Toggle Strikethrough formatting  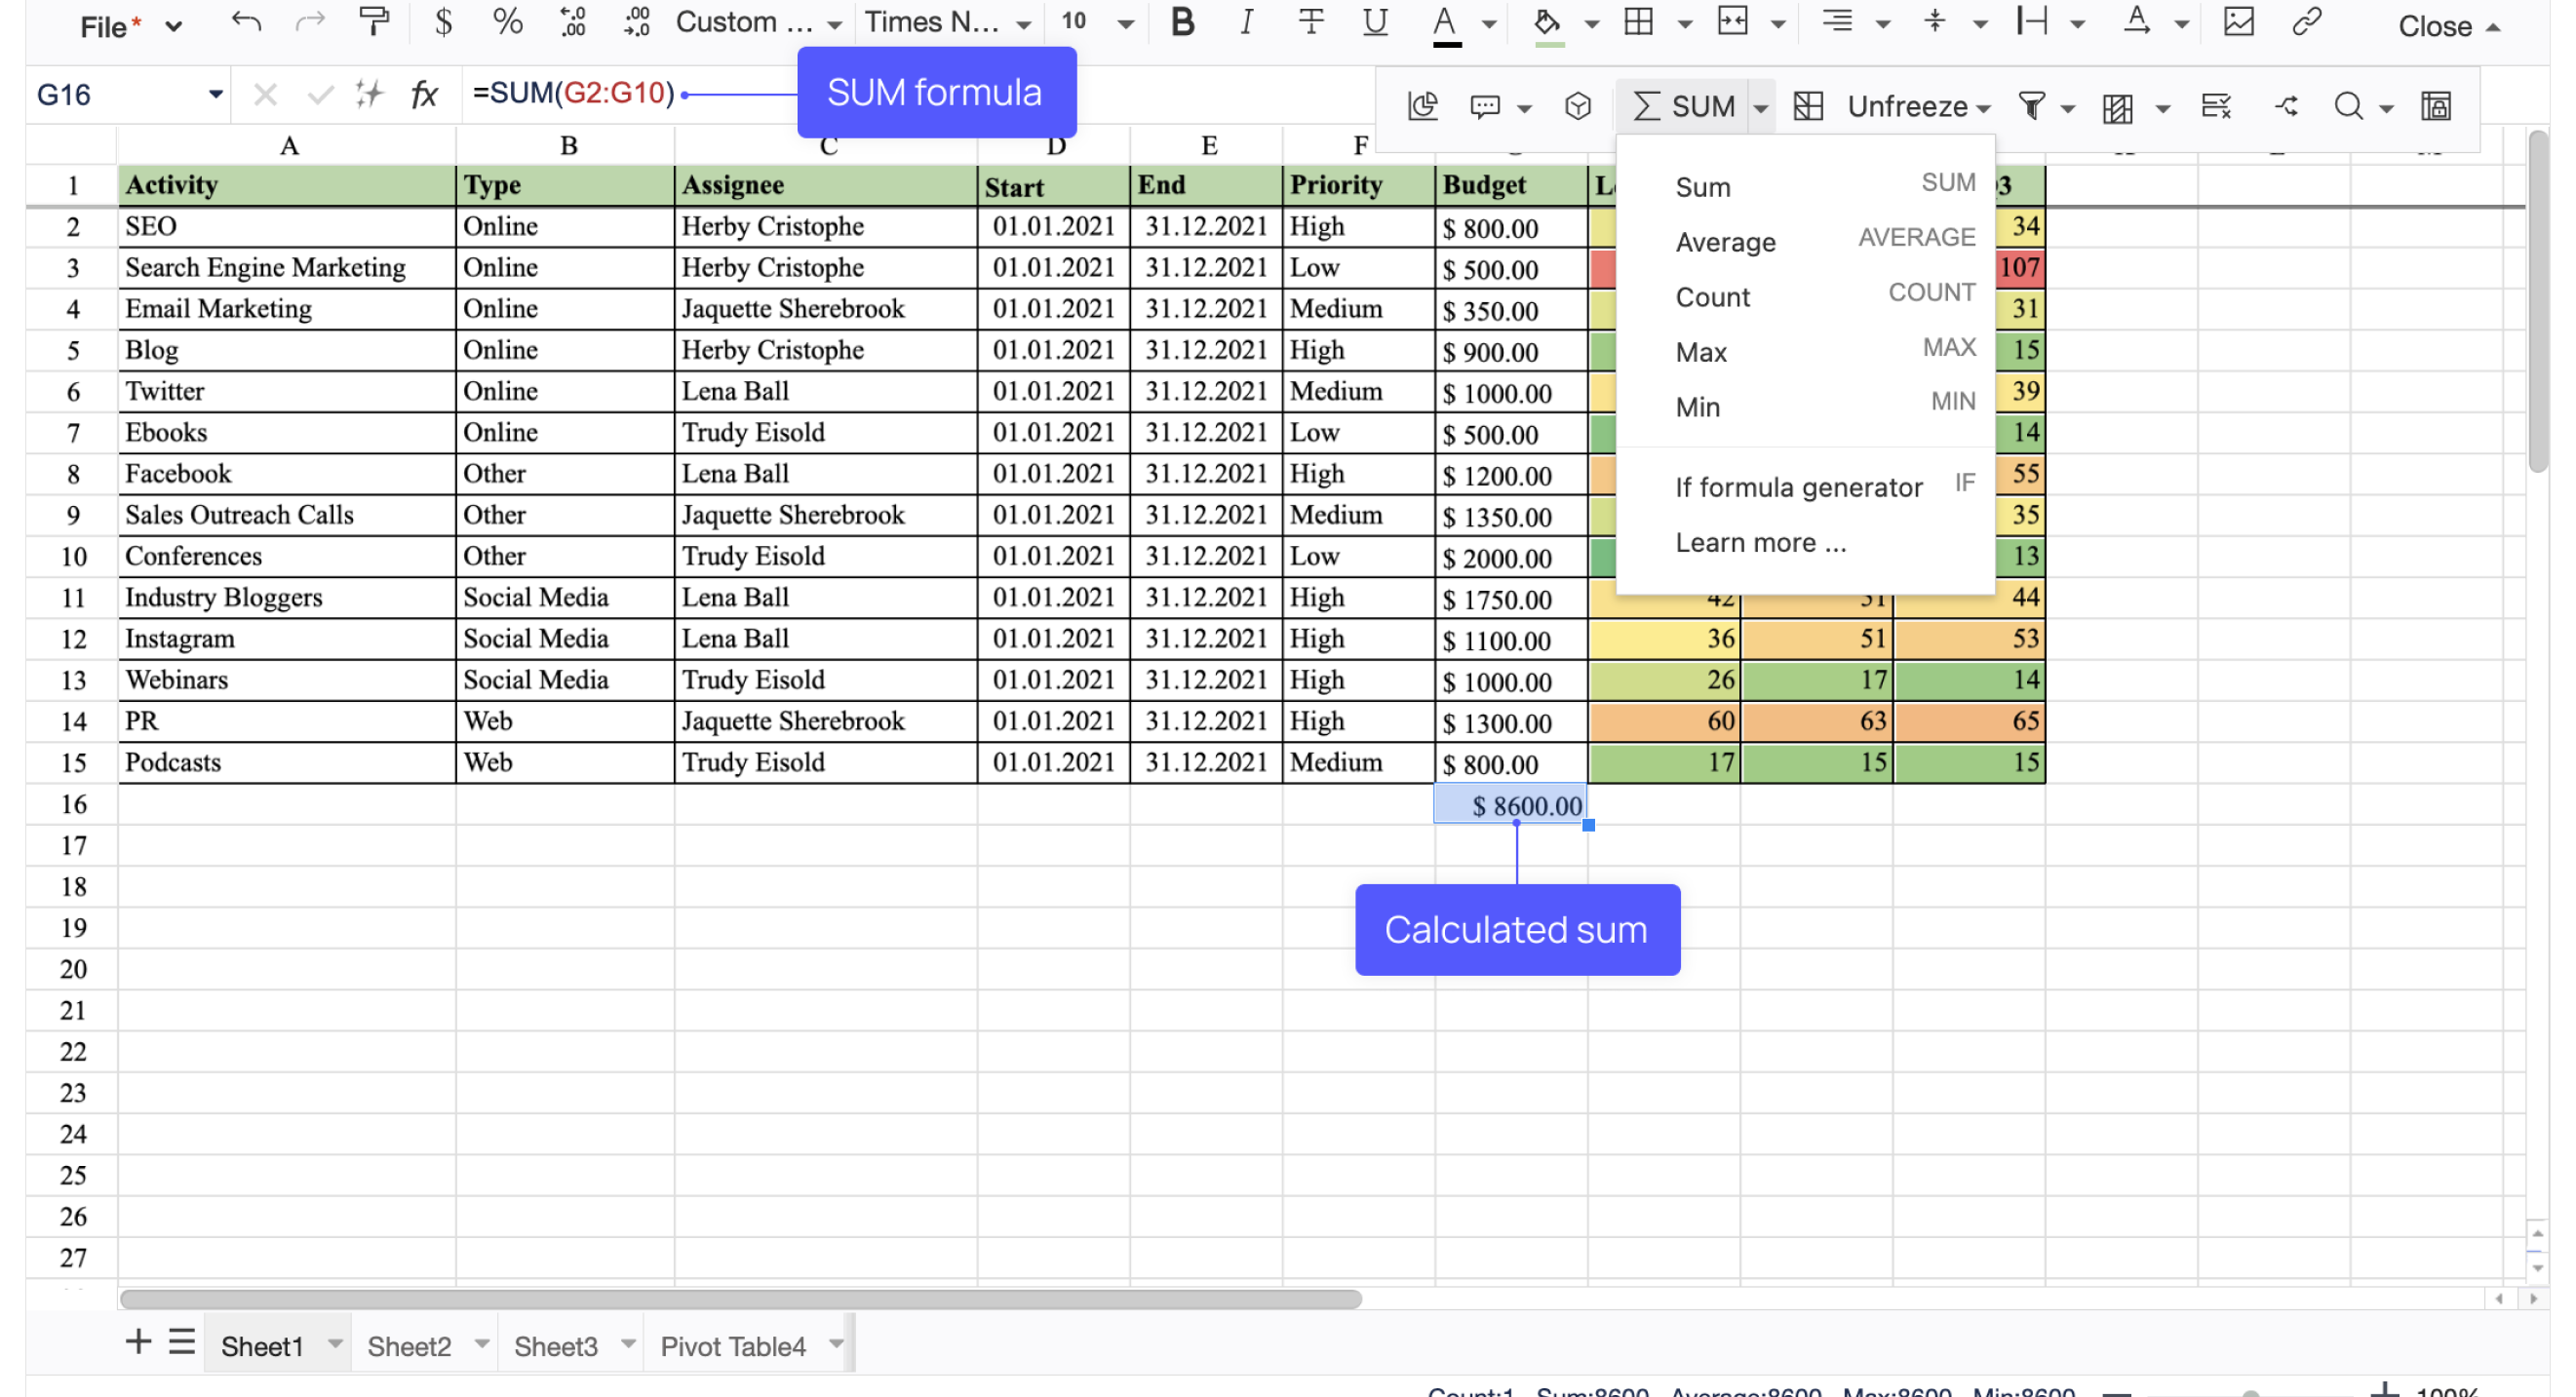[1311, 22]
